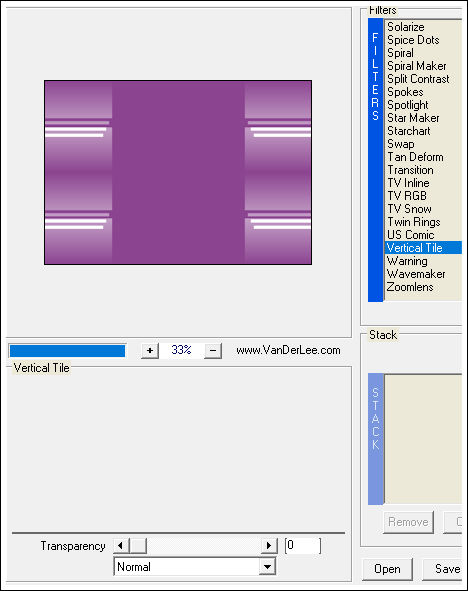The width and height of the screenshot is (468, 591).
Task: Click the purple preview image
Action: point(178,172)
